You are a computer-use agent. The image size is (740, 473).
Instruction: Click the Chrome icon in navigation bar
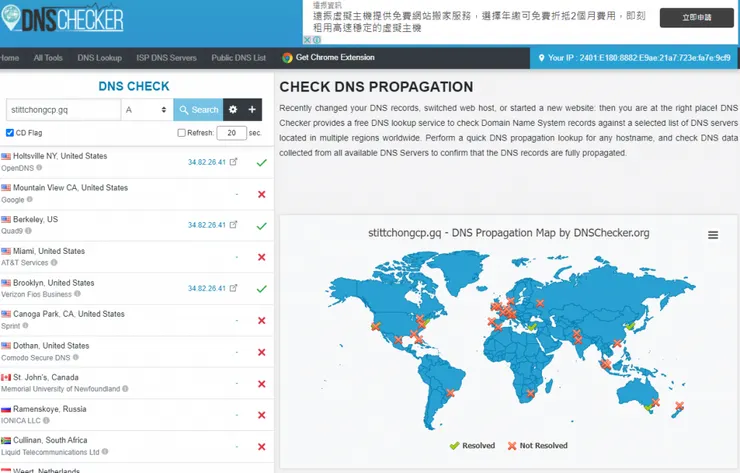[x=288, y=58]
